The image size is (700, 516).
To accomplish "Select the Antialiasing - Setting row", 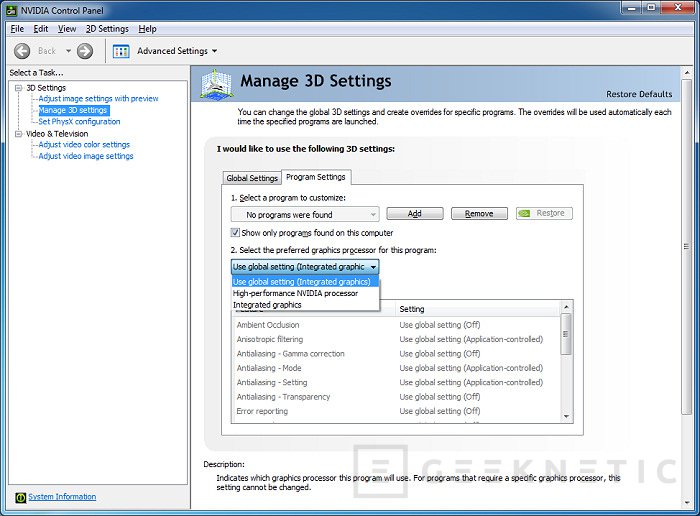I will click(396, 383).
